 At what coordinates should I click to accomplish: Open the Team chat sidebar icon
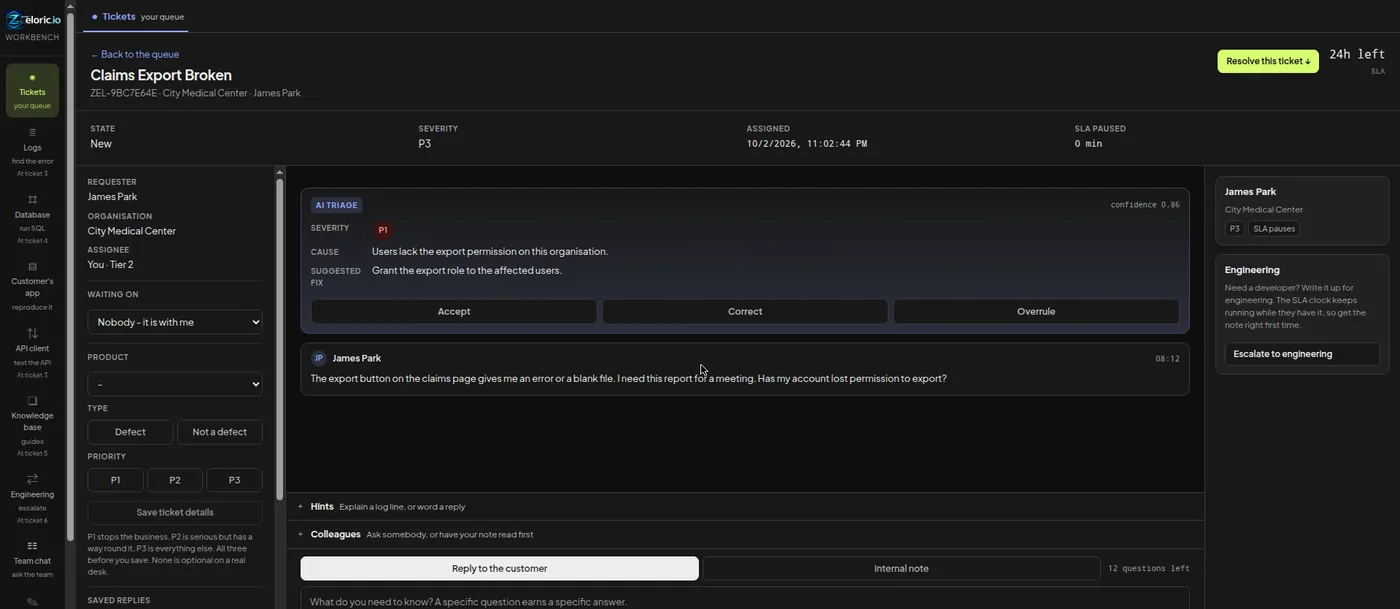pos(32,559)
